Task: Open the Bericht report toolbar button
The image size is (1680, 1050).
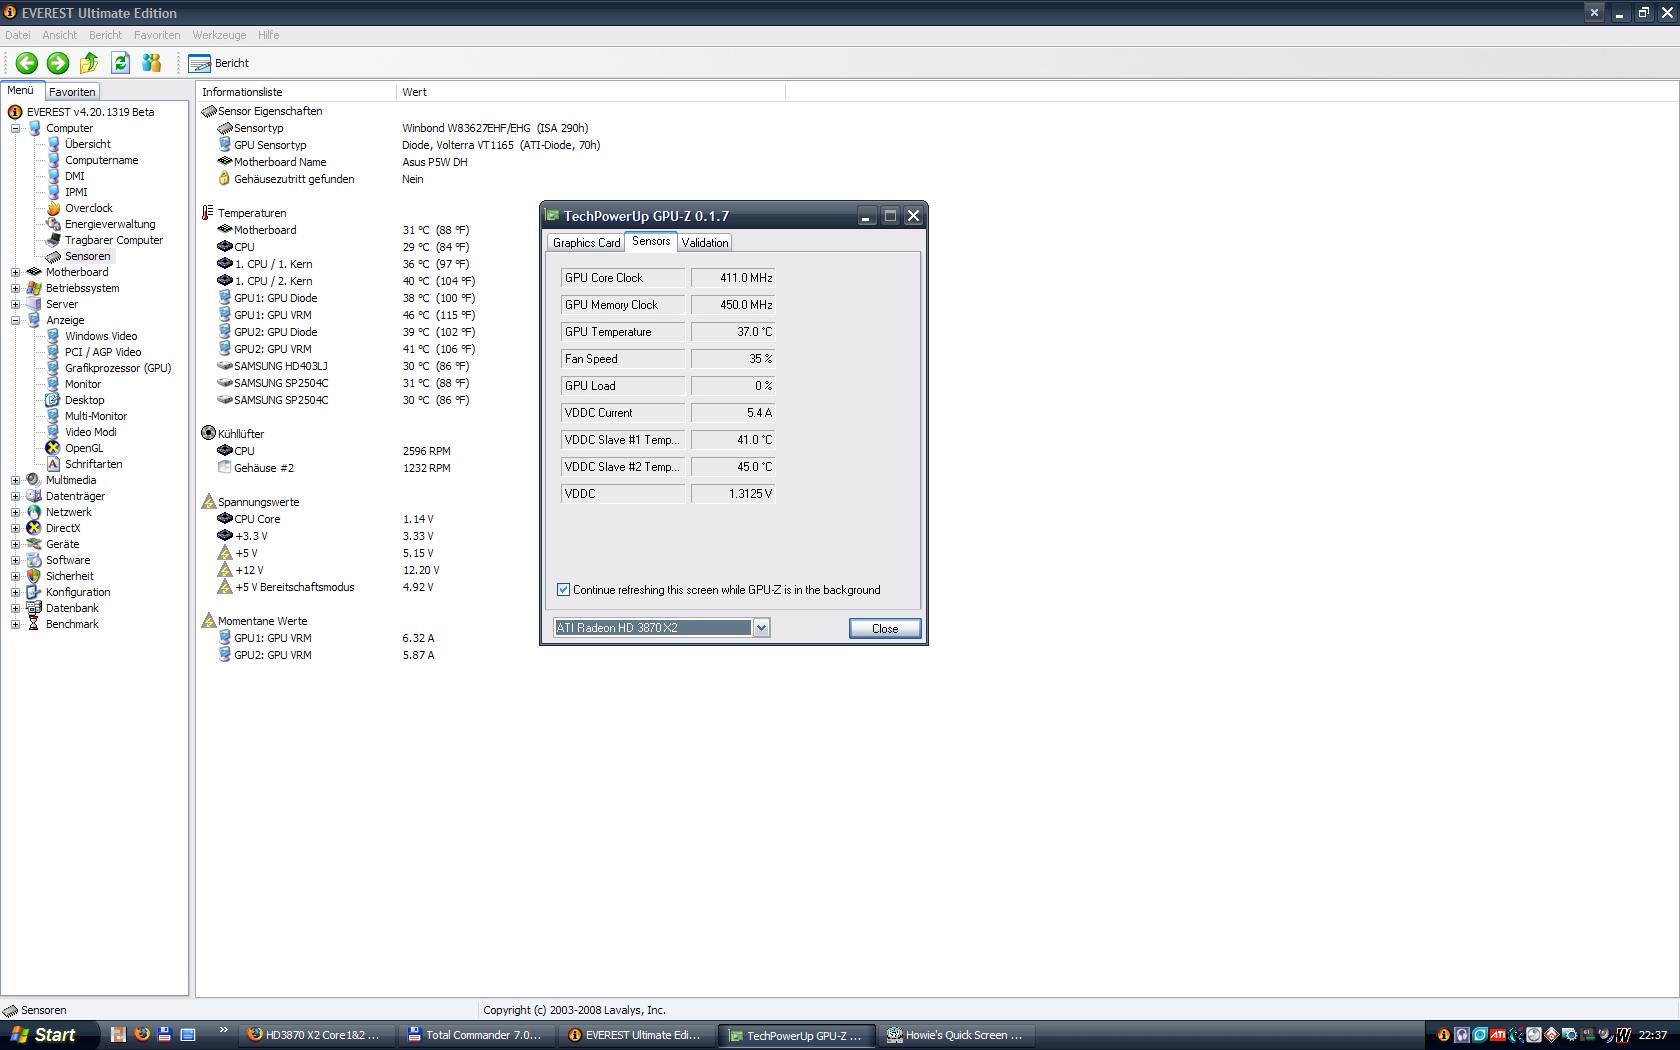Action: coord(219,63)
